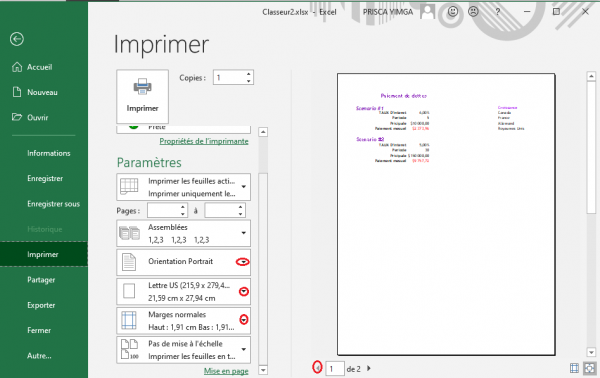
Task: Click the print preview page thumbnail
Action: [446, 214]
